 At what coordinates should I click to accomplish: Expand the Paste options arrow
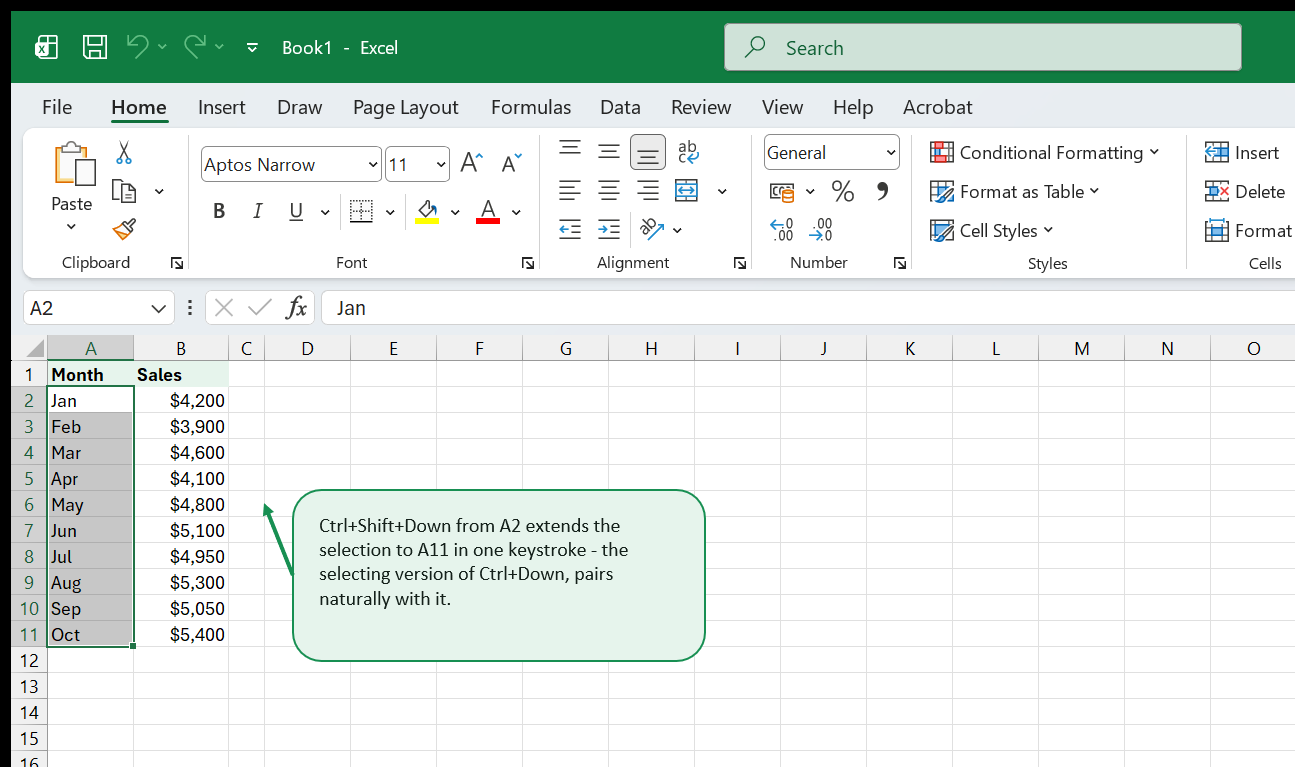coord(71,227)
